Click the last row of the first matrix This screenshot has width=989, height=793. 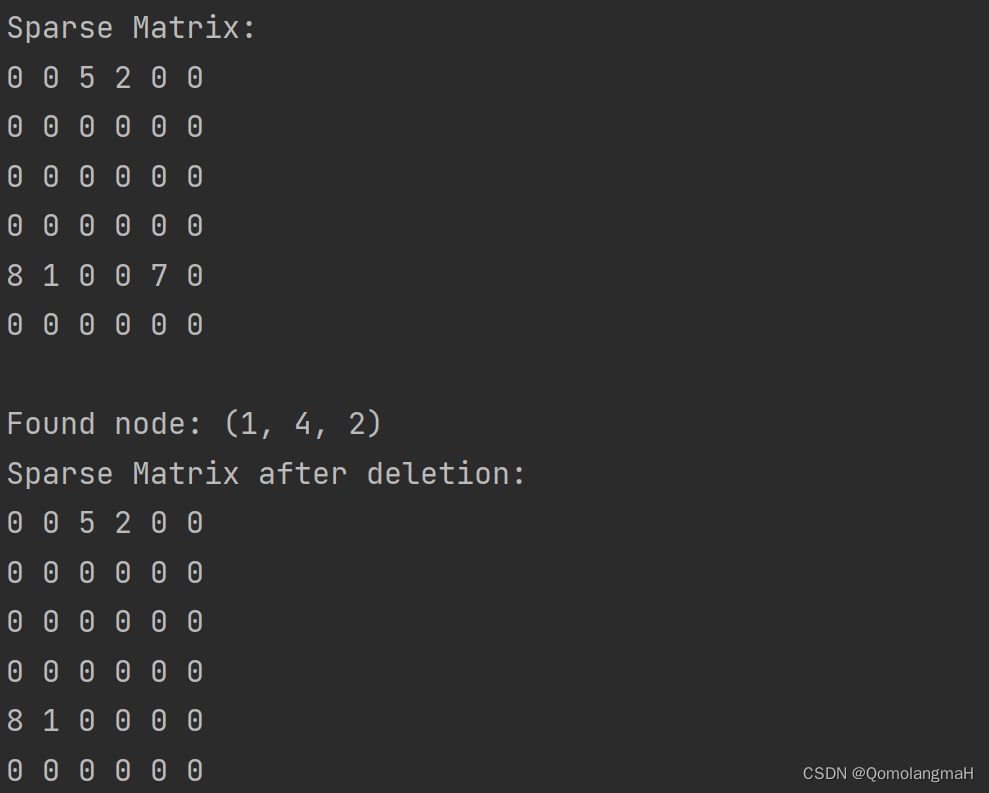(x=105, y=325)
